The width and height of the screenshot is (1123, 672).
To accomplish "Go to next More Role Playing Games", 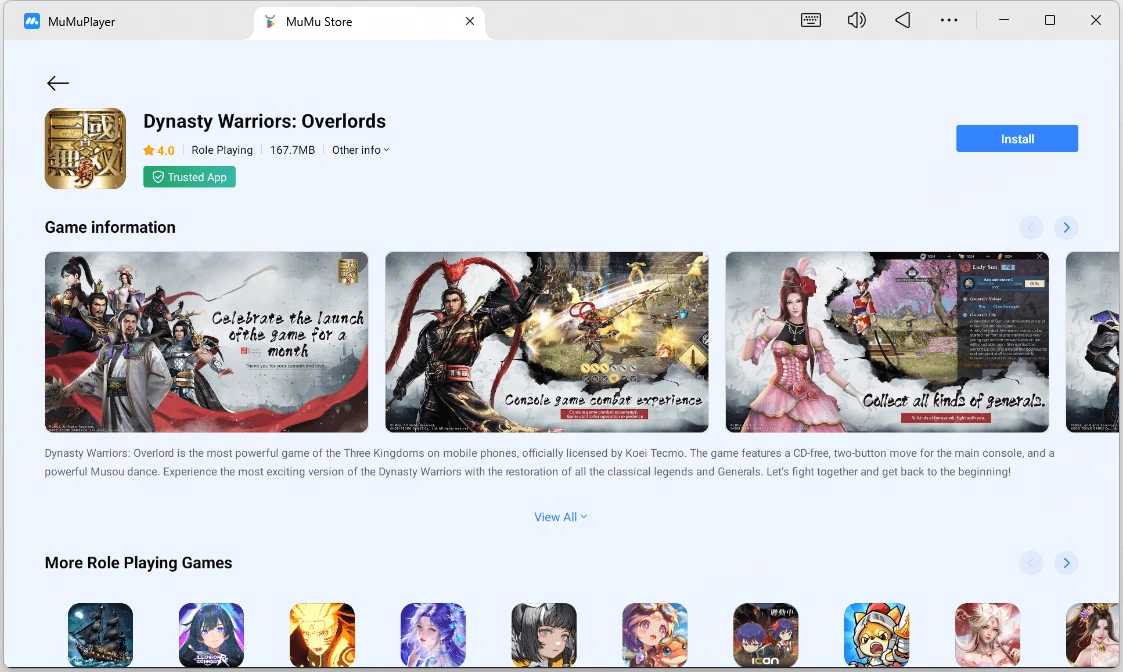I will point(1066,563).
